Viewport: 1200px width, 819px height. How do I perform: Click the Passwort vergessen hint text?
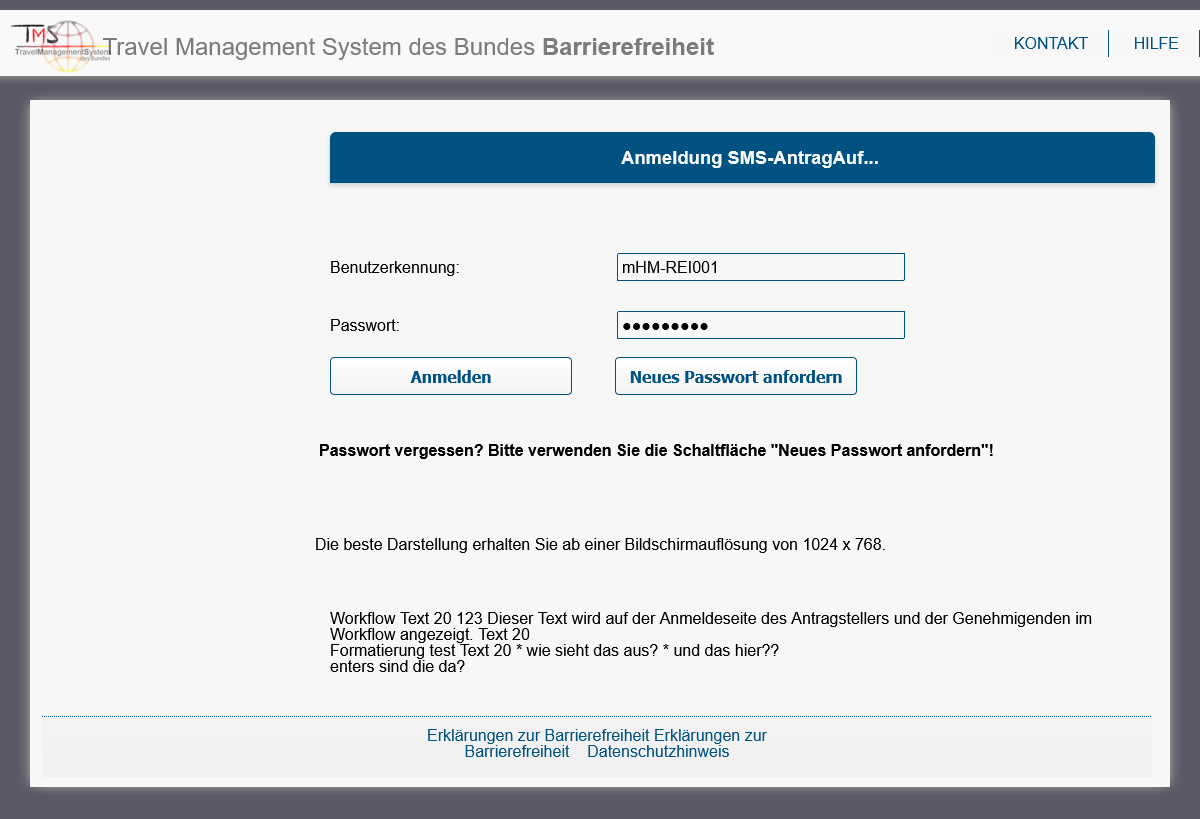(x=655, y=451)
